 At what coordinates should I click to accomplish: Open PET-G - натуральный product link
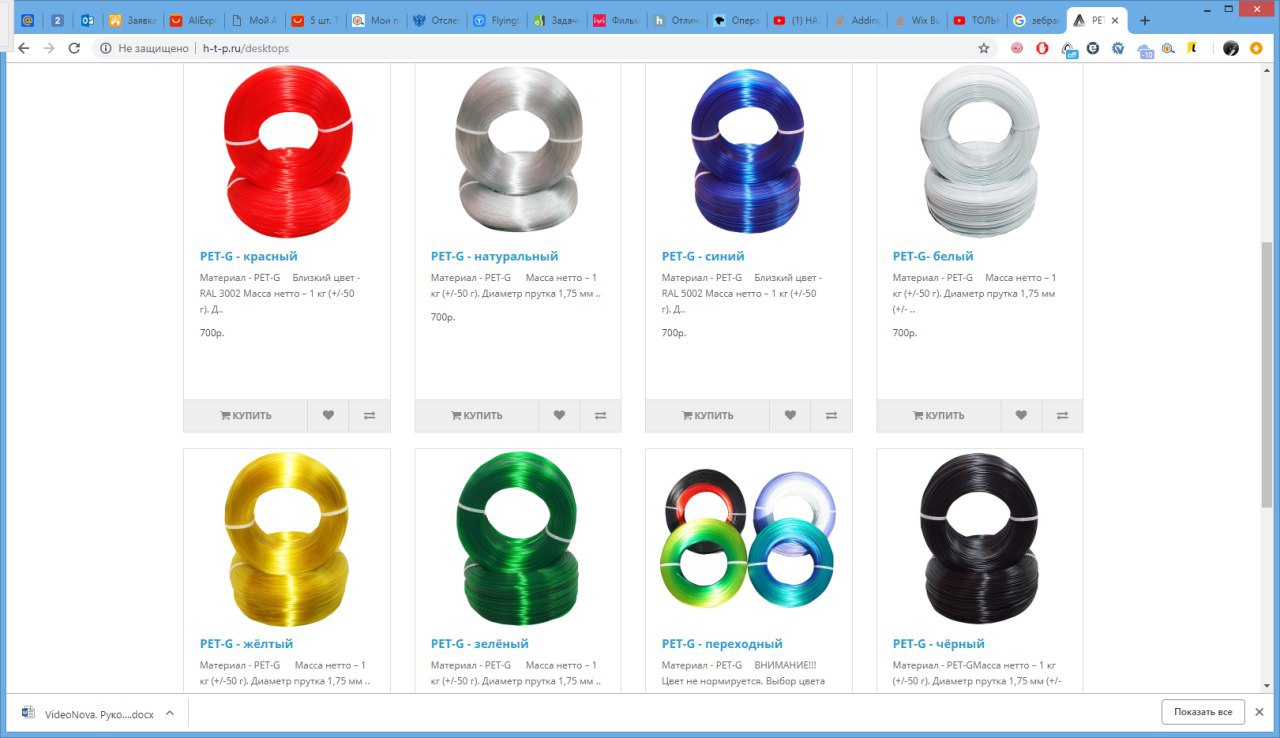tap(494, 256)
